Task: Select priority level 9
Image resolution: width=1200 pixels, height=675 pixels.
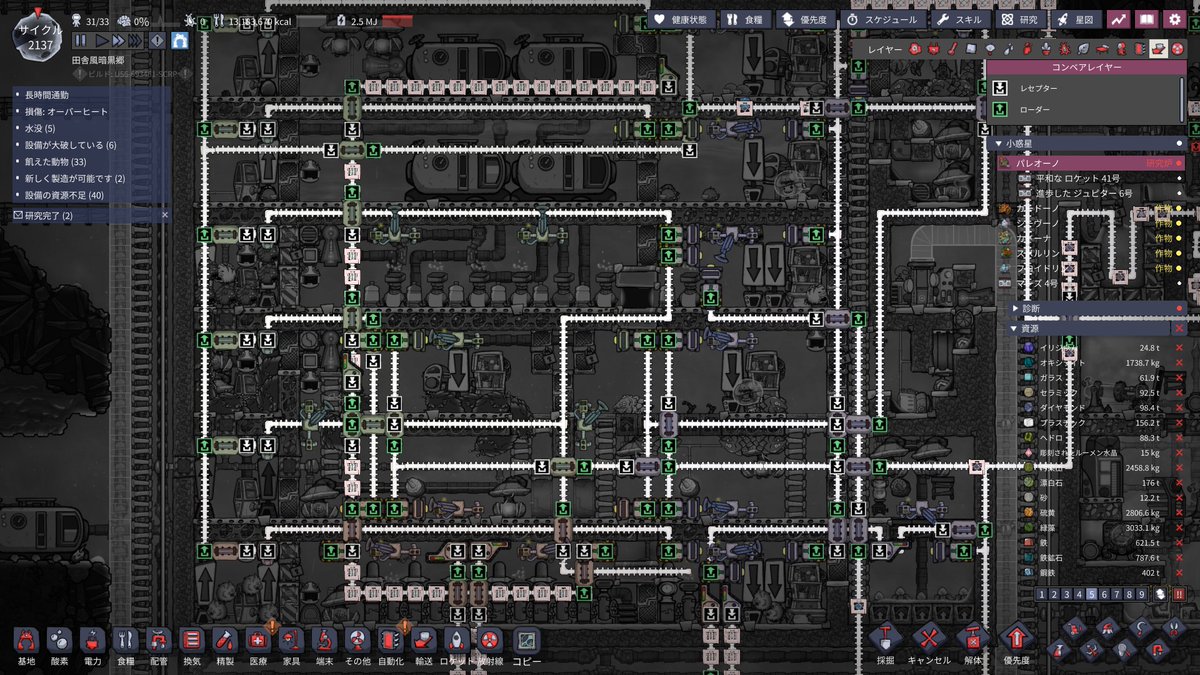Action: (x=1142, y=594)
